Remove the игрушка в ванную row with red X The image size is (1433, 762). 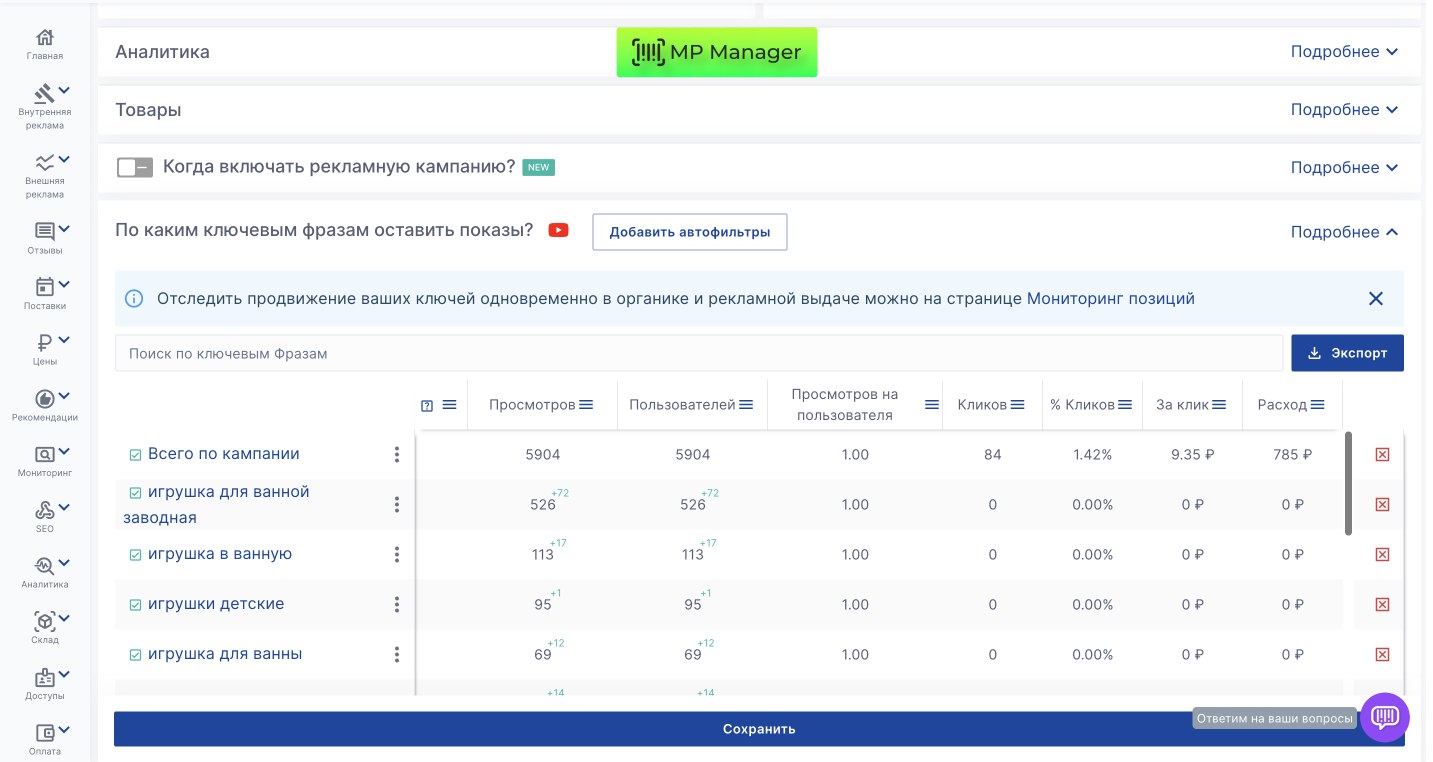pos(1382,554)
